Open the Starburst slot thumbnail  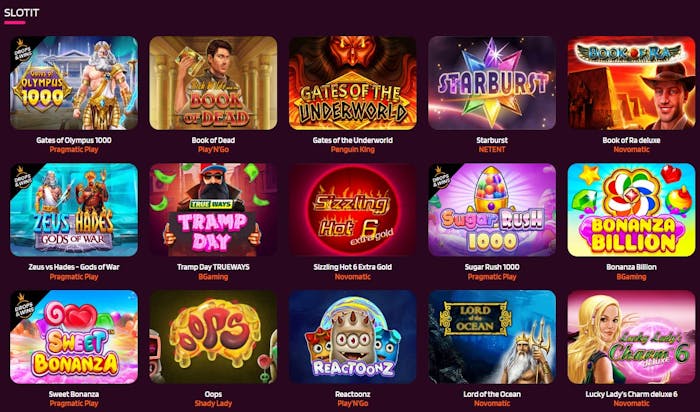click(x=492, y=83)
